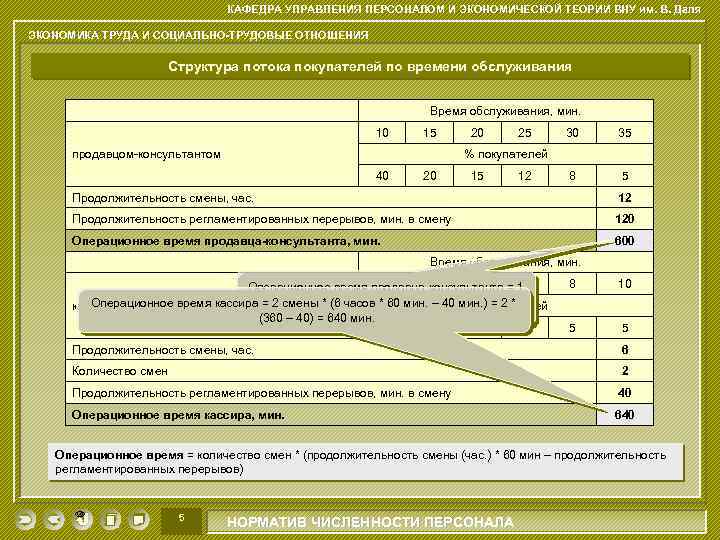Click the продавцом-консультантом row label
The height and width of the screenshot is (540, 720).
click(x=146, y=154)
